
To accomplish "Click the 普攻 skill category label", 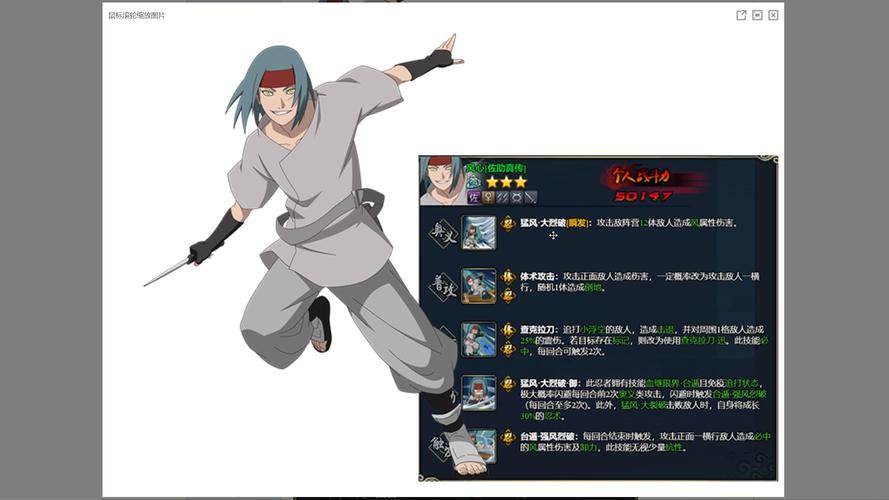I will point(443,286).
